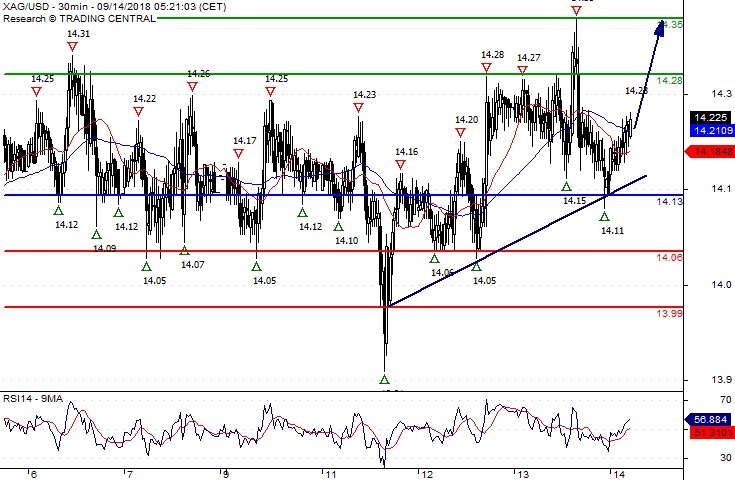
Task: Click the green triangle above the 14.10 label
Action: pos(338,226)
